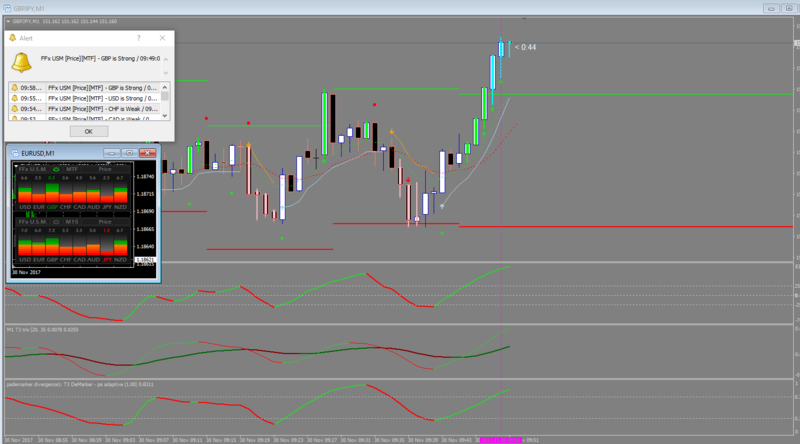Viewport: 800px width, 444px height.
Task: Click M15 button in lower FFx U.S.M. panel
Action: [72, 222]
